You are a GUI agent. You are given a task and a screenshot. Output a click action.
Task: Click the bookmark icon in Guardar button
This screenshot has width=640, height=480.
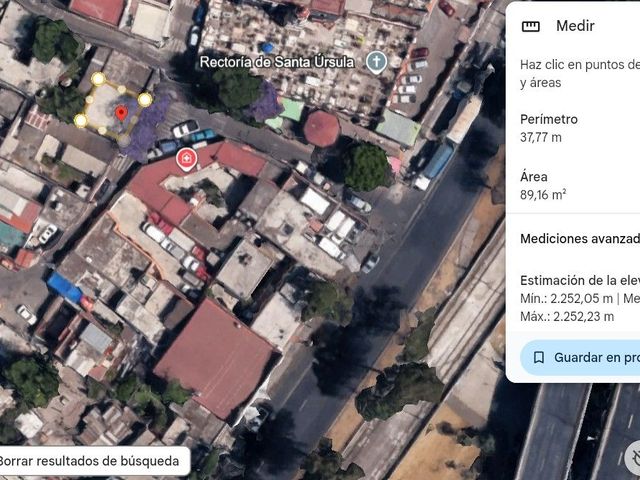(539, 358)
